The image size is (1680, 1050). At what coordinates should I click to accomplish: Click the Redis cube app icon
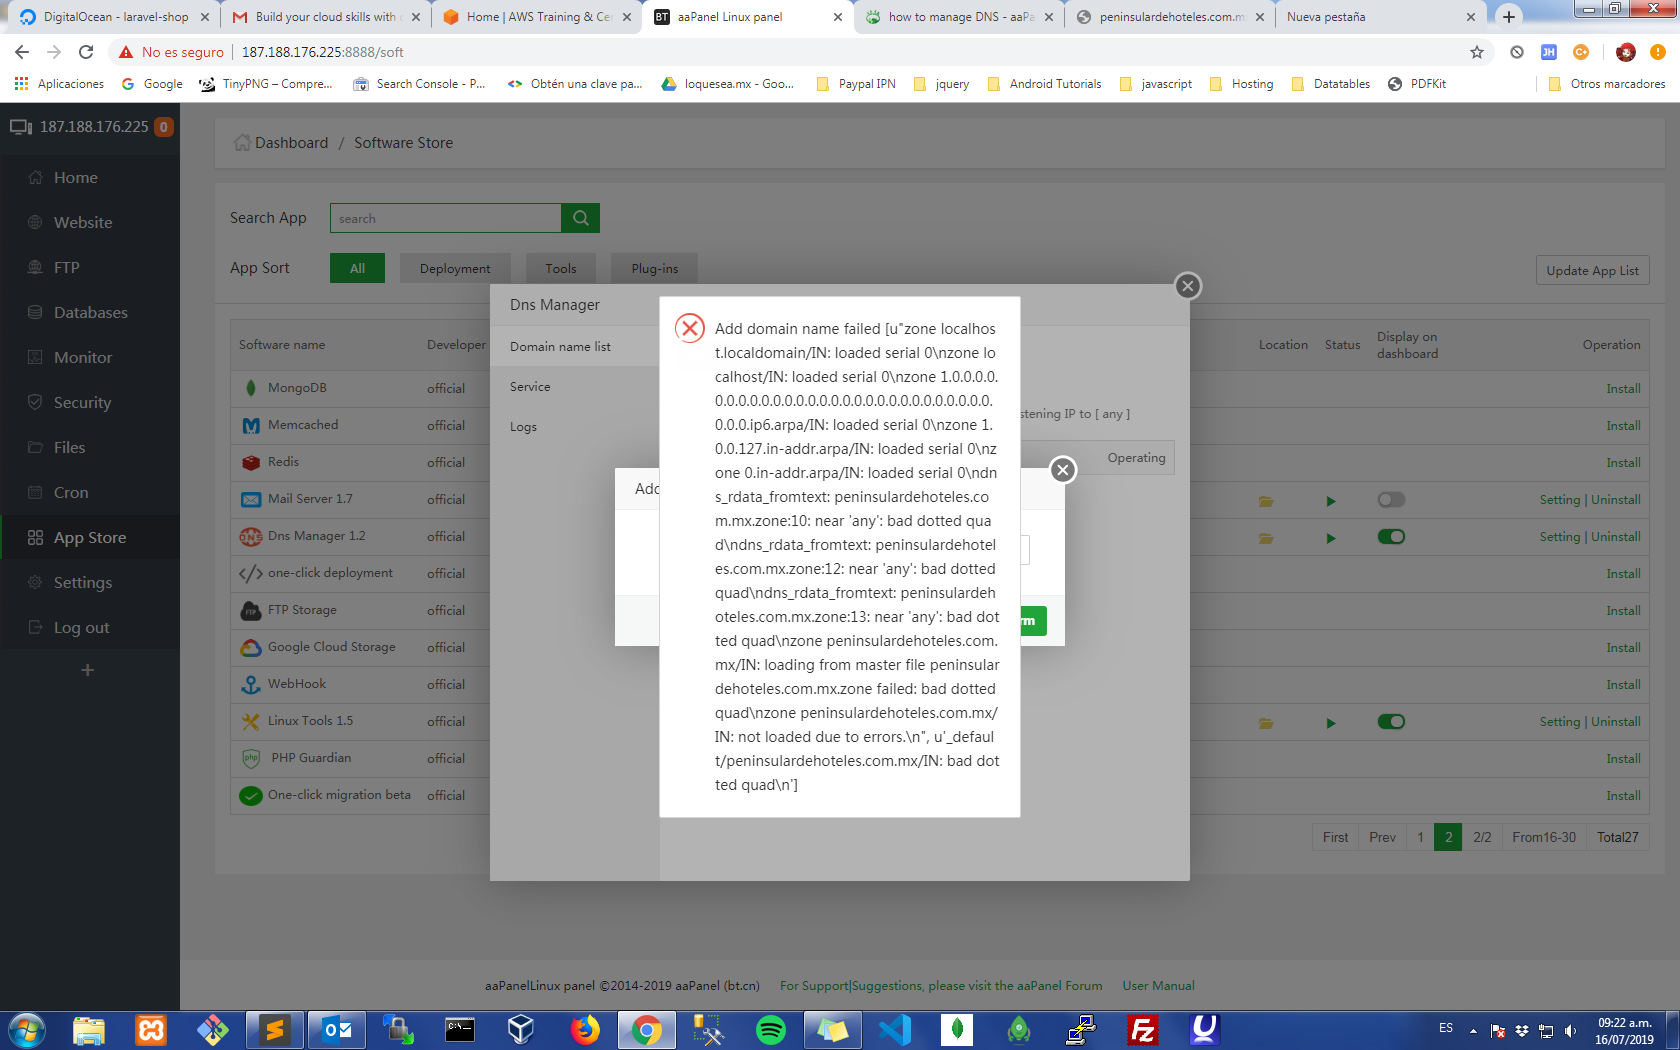[250, 462]
